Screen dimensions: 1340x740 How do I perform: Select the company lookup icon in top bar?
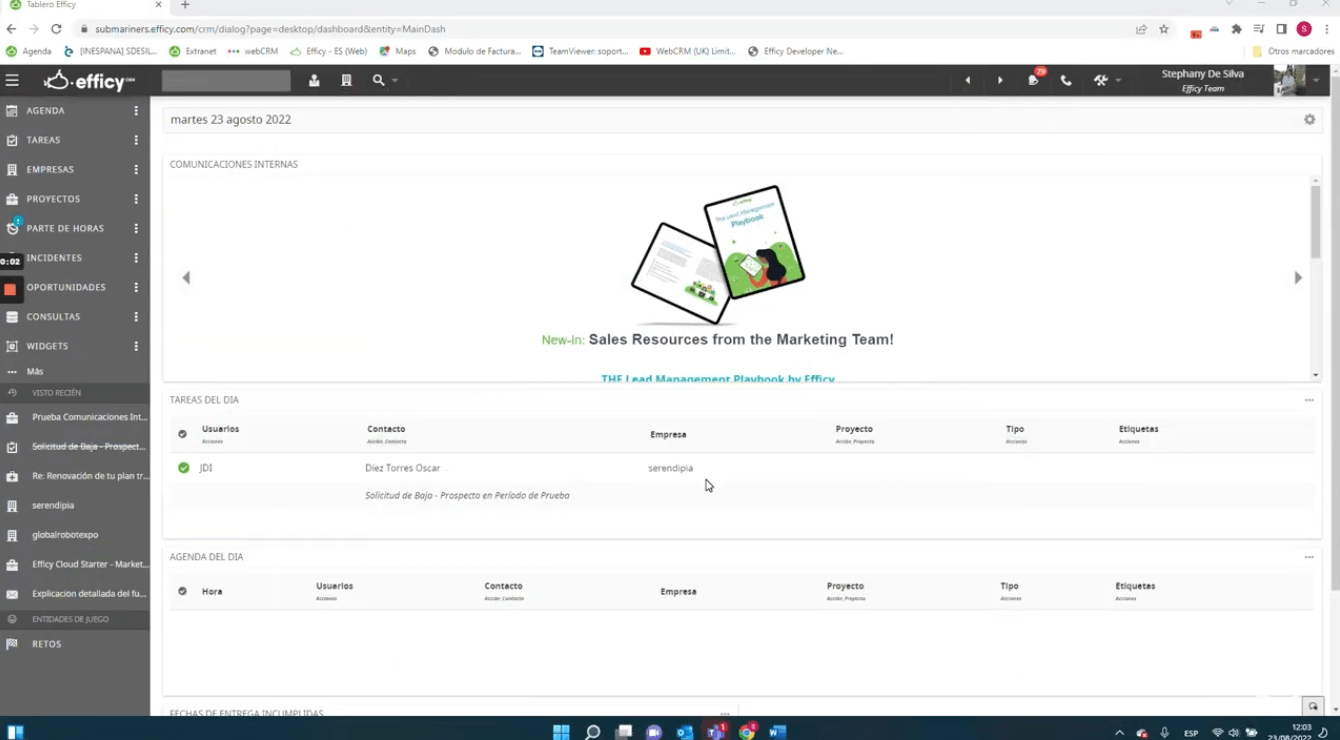[x=345, y=80]
